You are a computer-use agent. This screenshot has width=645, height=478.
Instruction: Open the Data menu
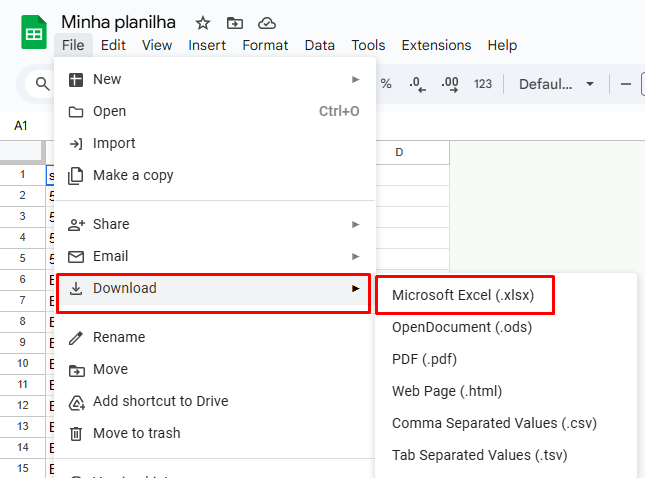click(320, 45)
